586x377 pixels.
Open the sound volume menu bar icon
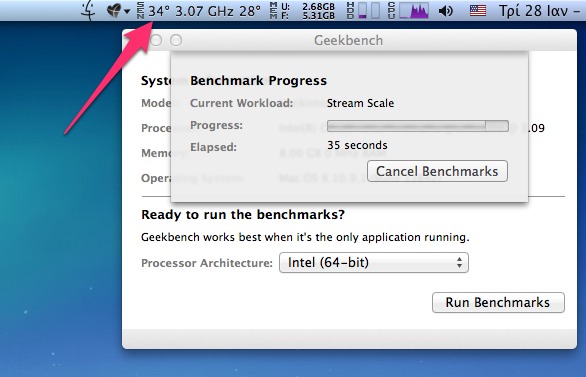pyautogui.click(x=445, y=11)
